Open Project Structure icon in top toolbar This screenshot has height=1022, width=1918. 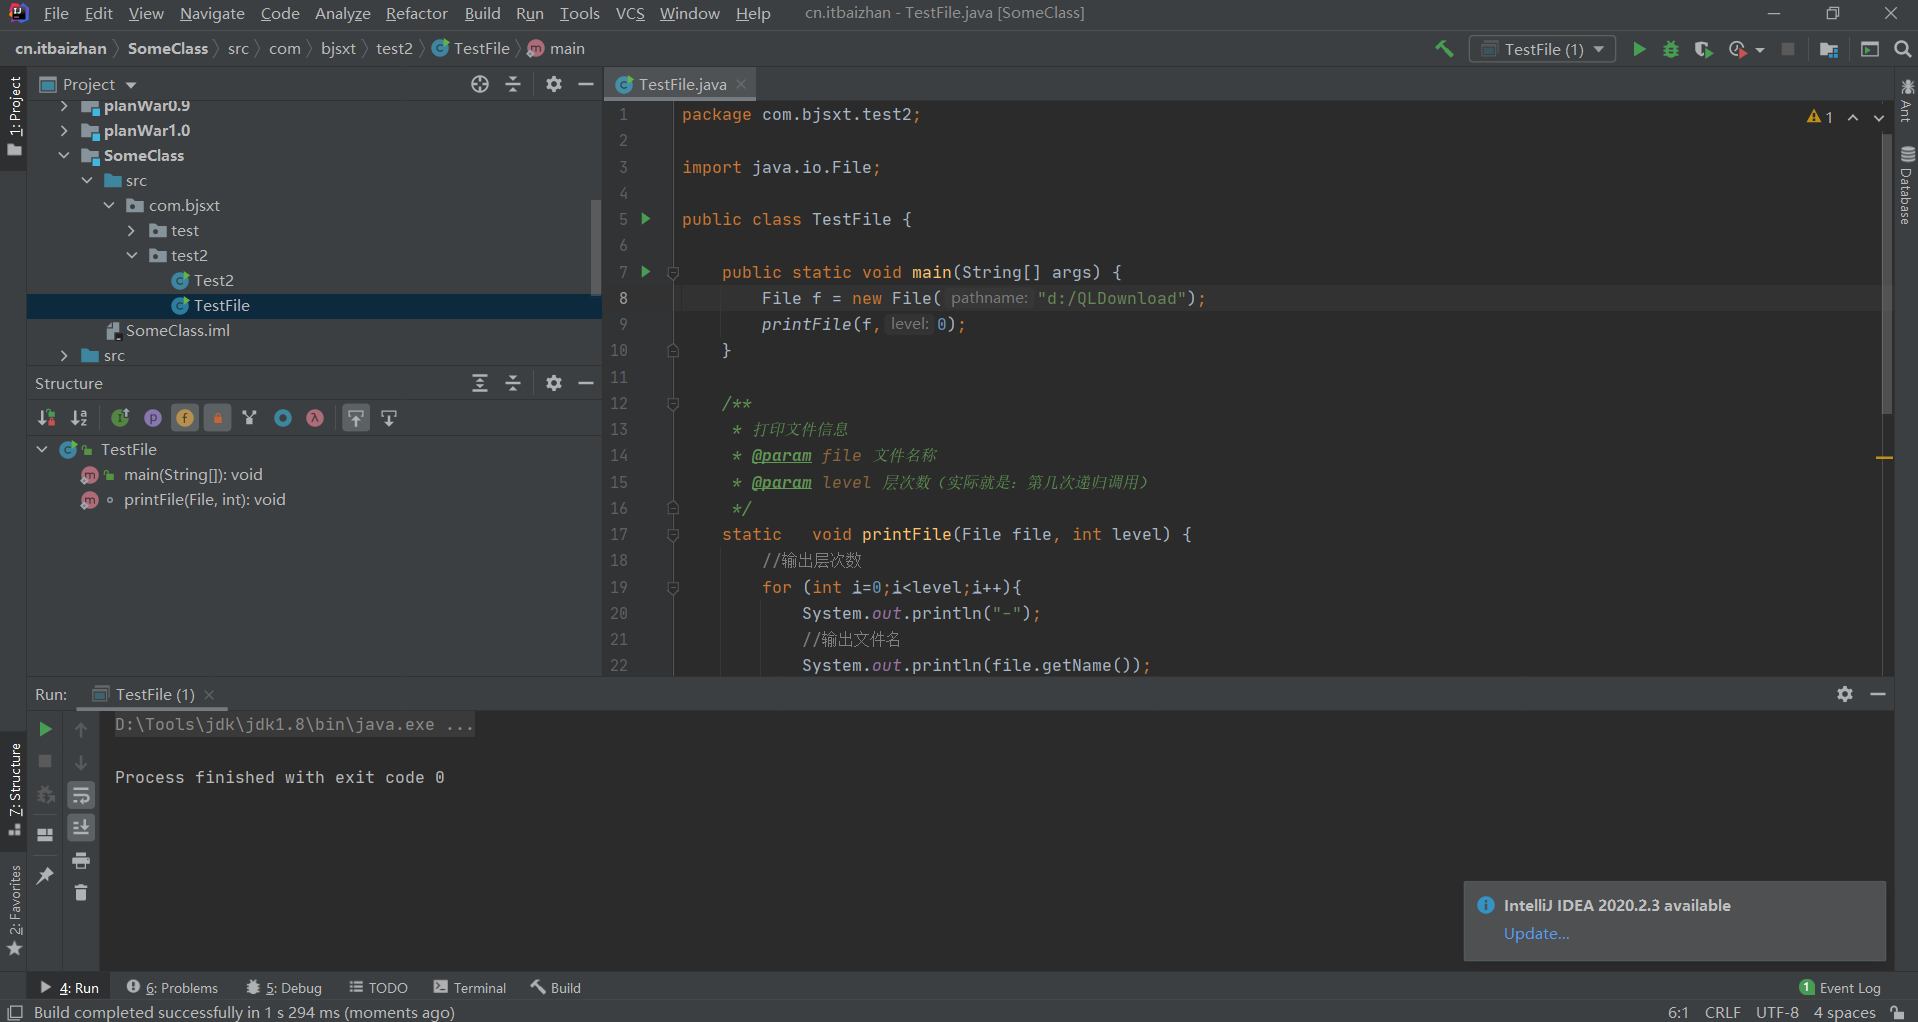coord(1829,49)
